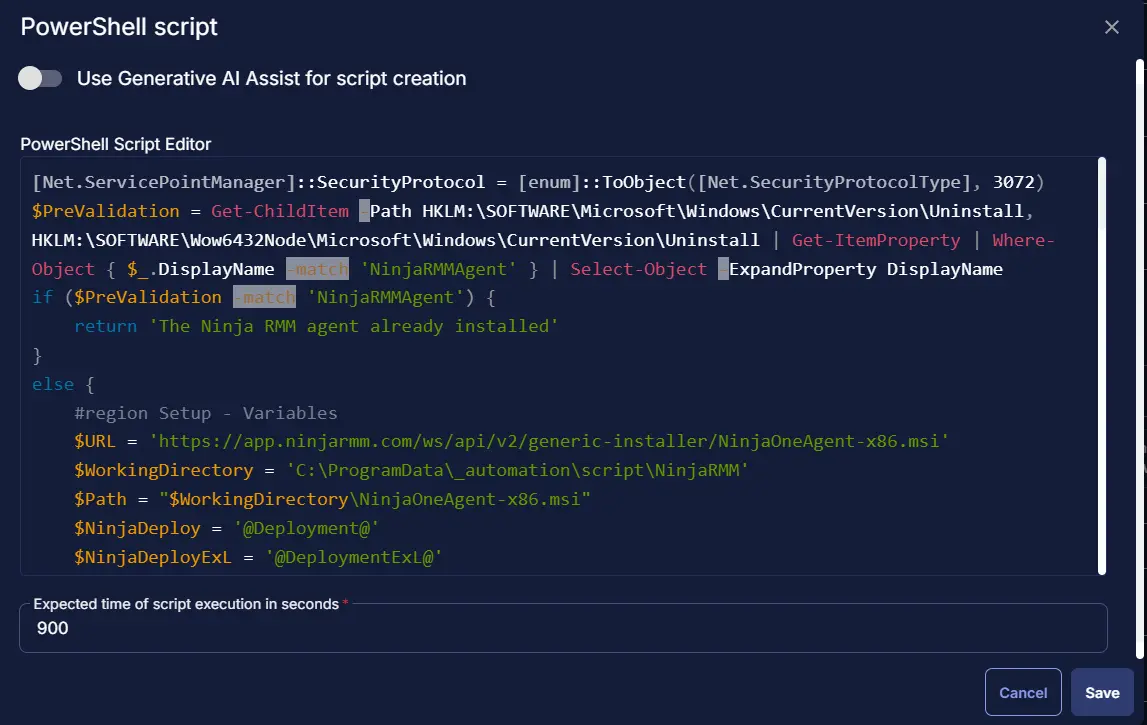
Task: Click the Cancel button
Action: pyautogui.click(x=1023, y=692)
